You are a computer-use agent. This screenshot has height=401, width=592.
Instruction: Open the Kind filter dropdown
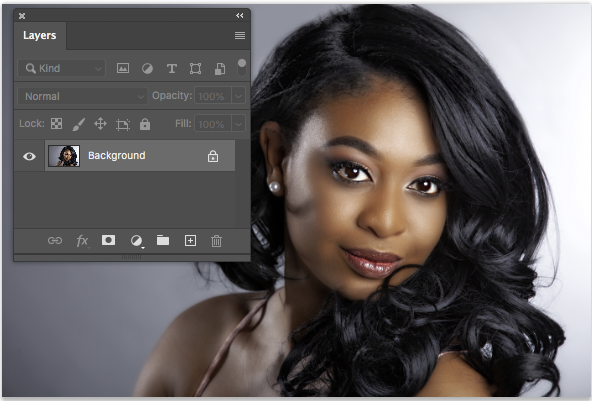[61, 68]
